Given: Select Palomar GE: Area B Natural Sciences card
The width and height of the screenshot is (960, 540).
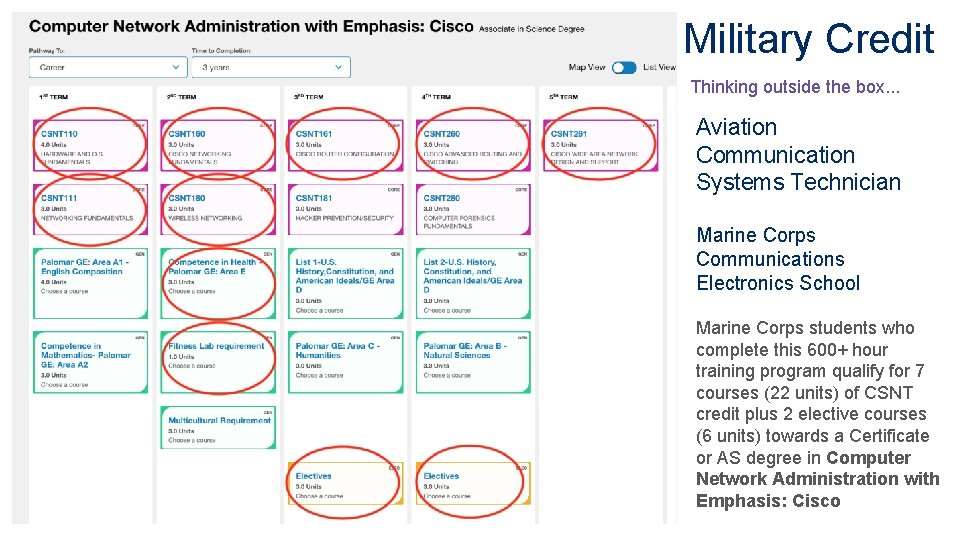Looking at the screenshot, I should pyautogui.click(x=473, y=362).
